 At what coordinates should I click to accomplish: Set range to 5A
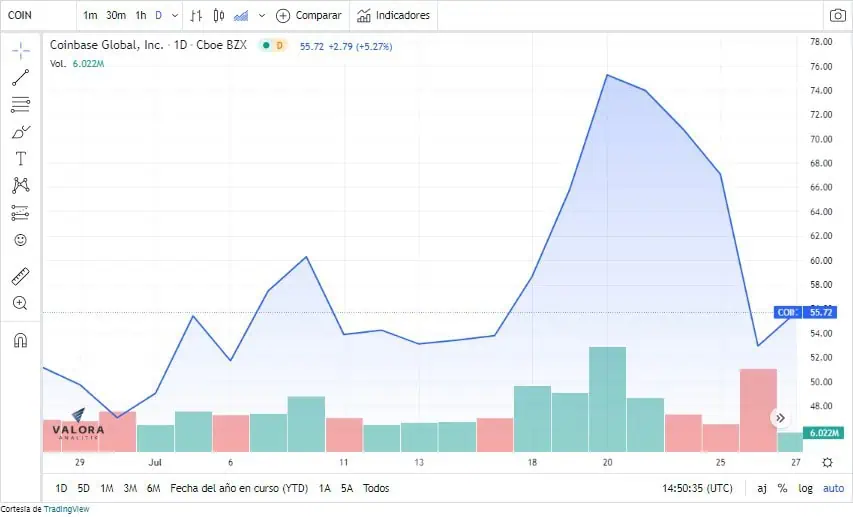347,488
